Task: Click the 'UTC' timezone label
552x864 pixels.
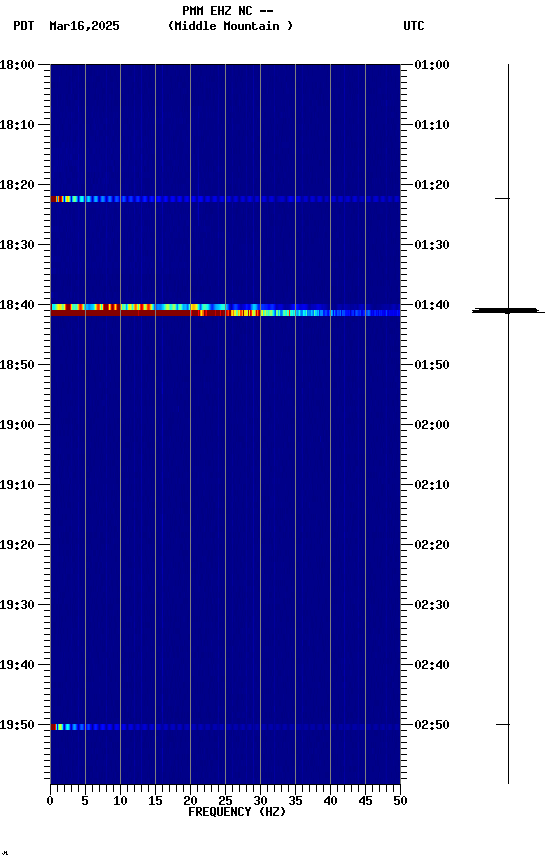Action: [x=414, y=26]
